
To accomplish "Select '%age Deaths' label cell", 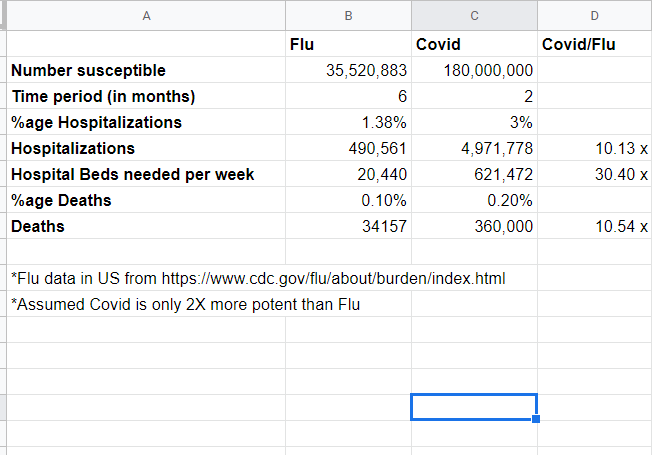I will 146,200.
